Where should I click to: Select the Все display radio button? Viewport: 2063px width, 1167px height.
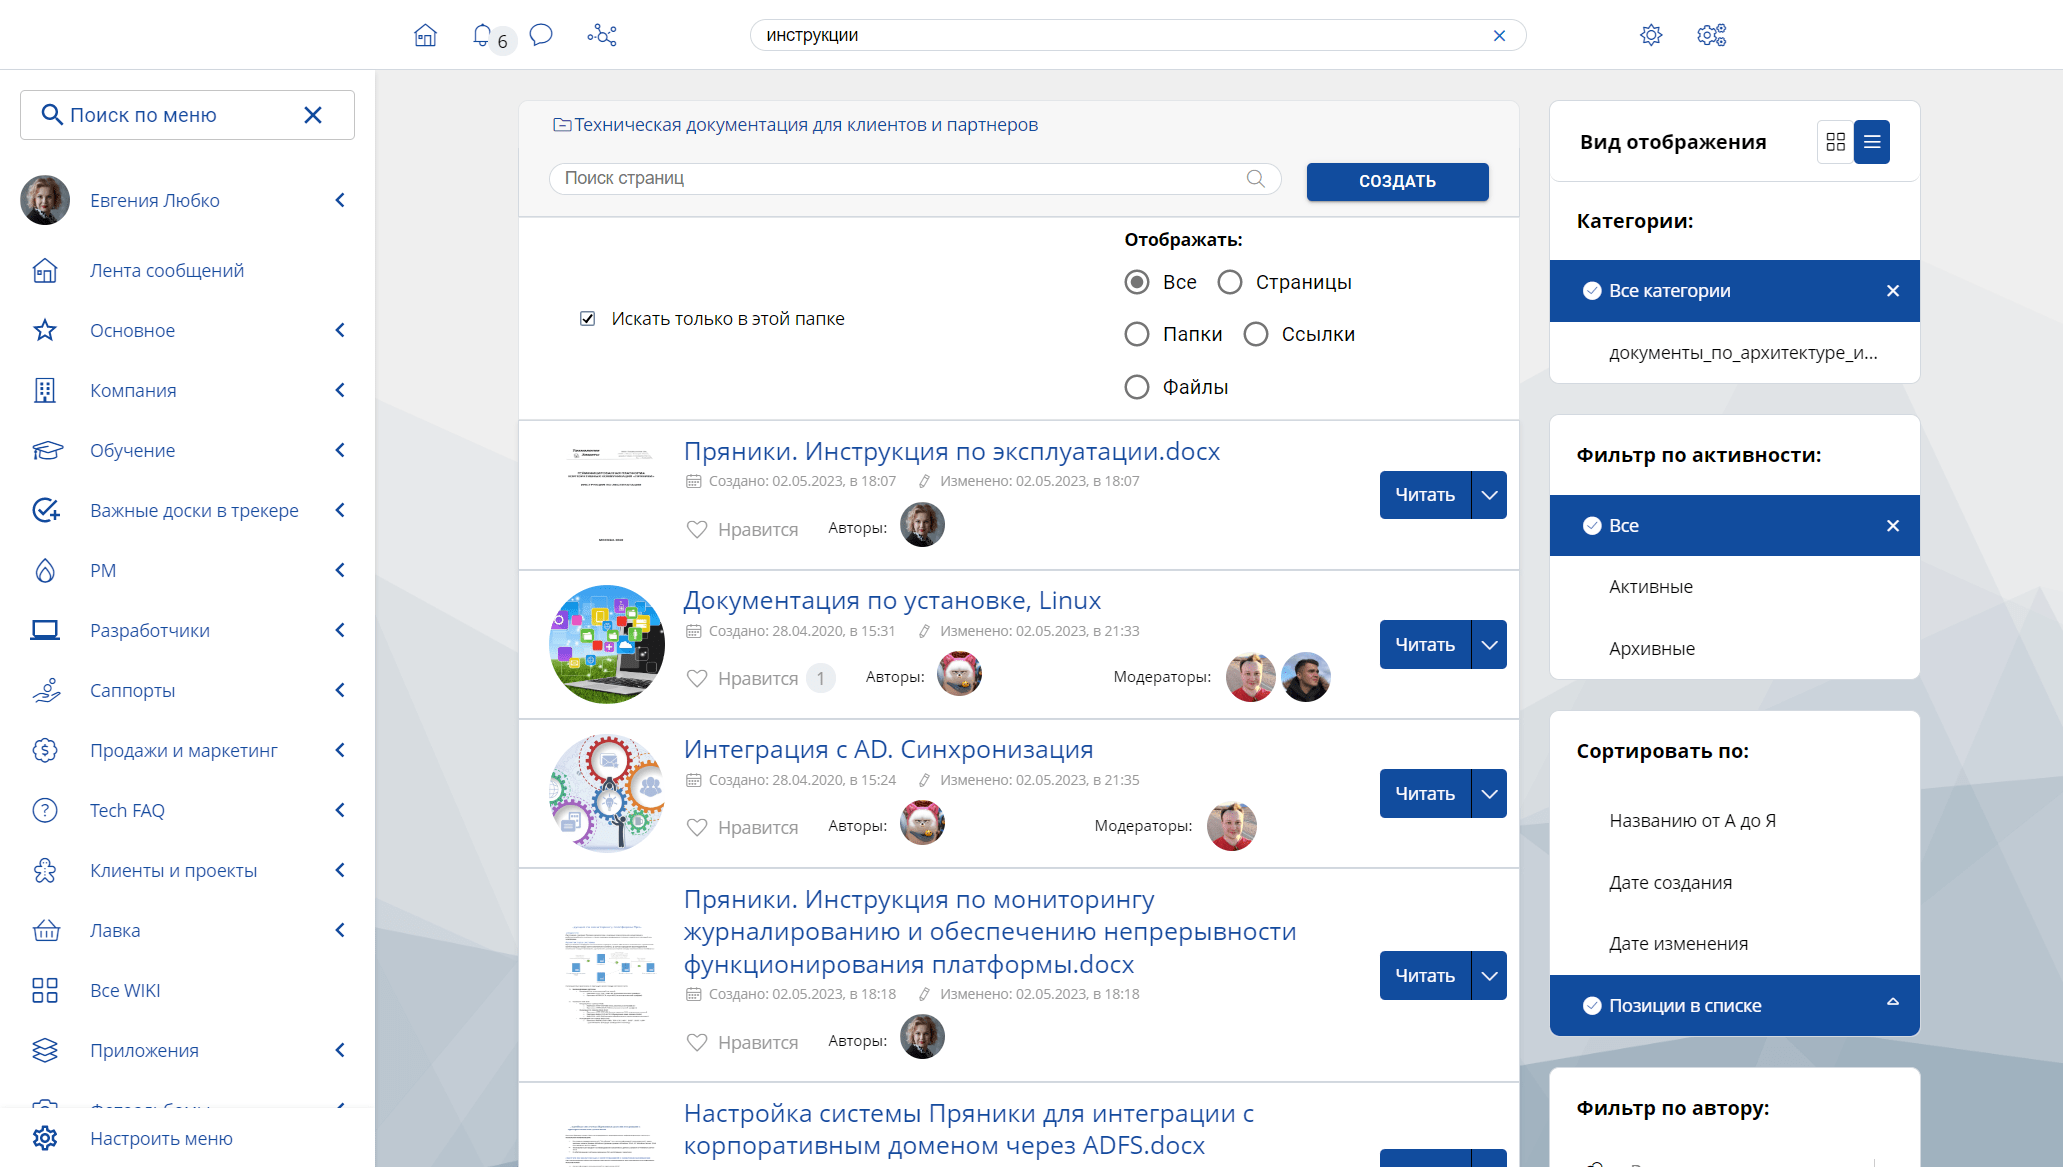(x=1137, y=282)
